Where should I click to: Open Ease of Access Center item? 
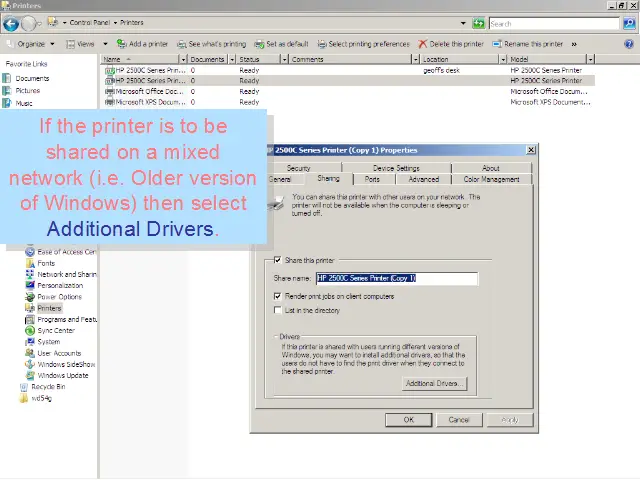[61, 252]
